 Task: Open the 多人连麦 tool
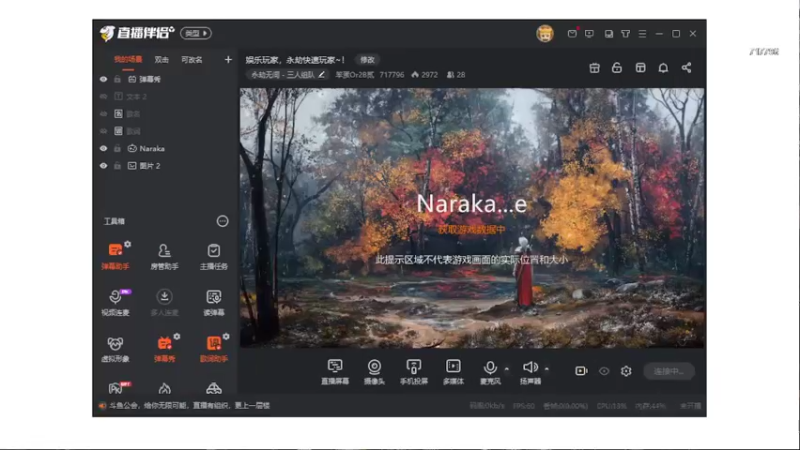[x=164, y=302]
